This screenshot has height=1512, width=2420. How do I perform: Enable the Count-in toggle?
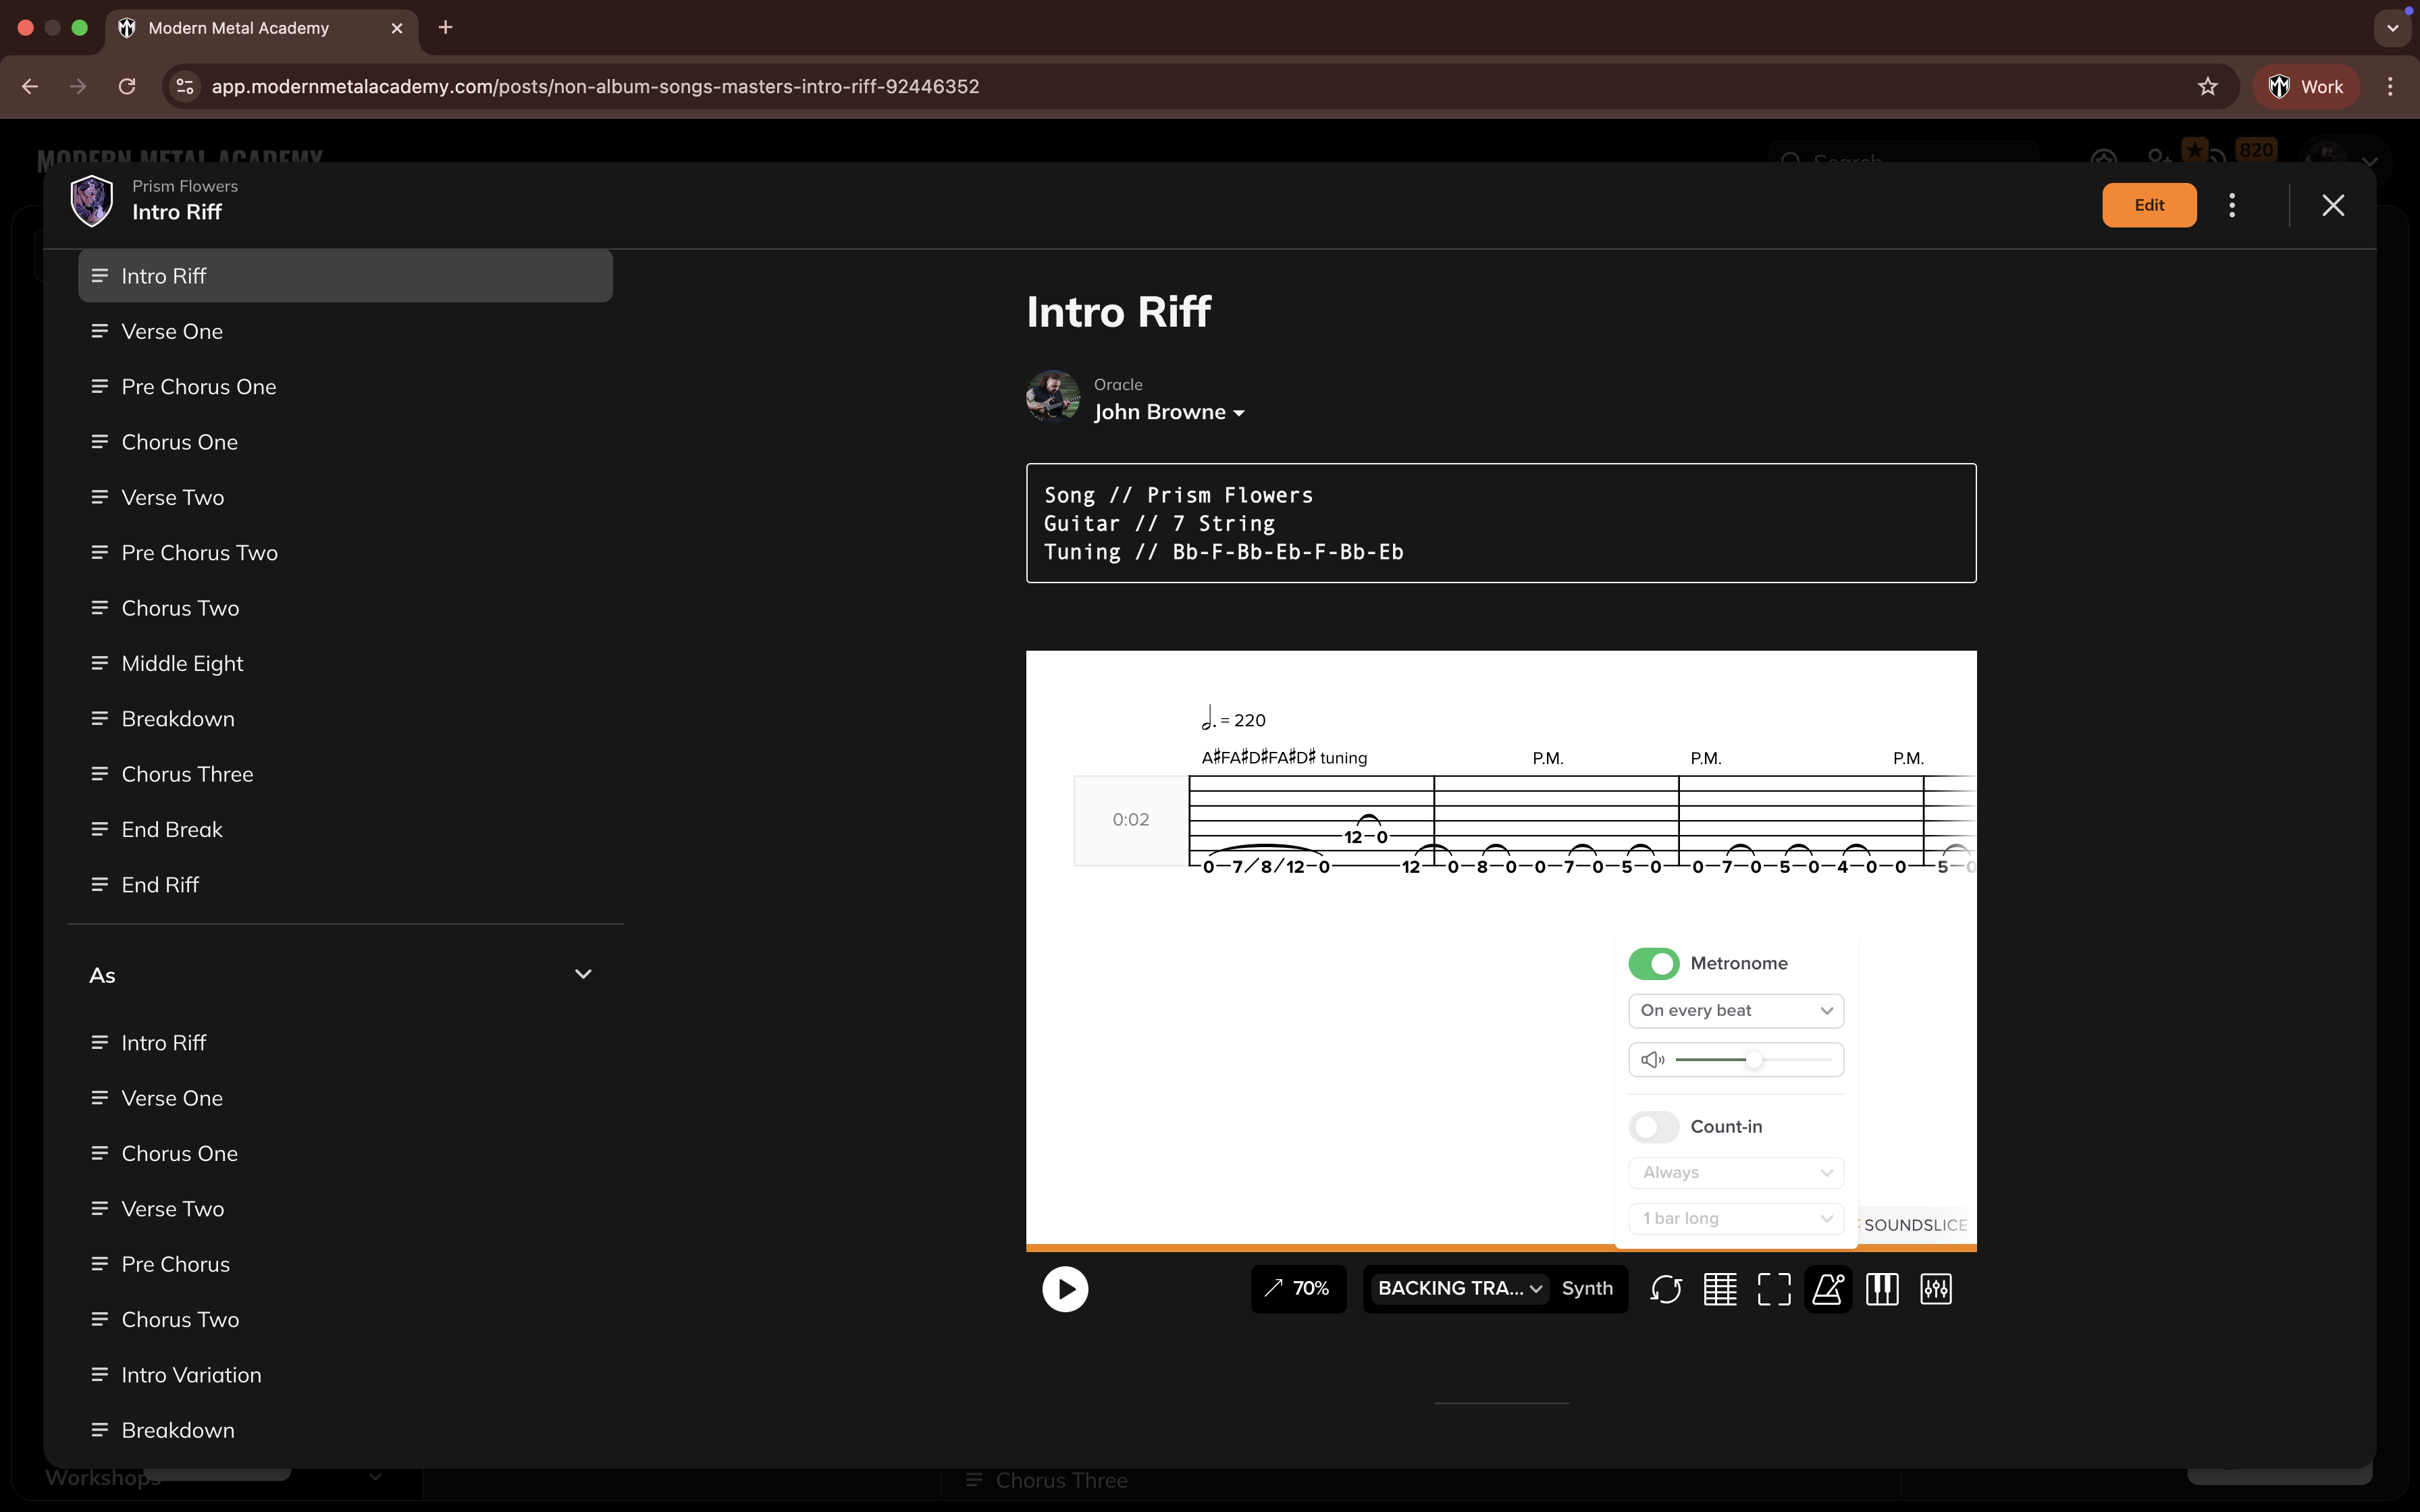point(1653,1127)
